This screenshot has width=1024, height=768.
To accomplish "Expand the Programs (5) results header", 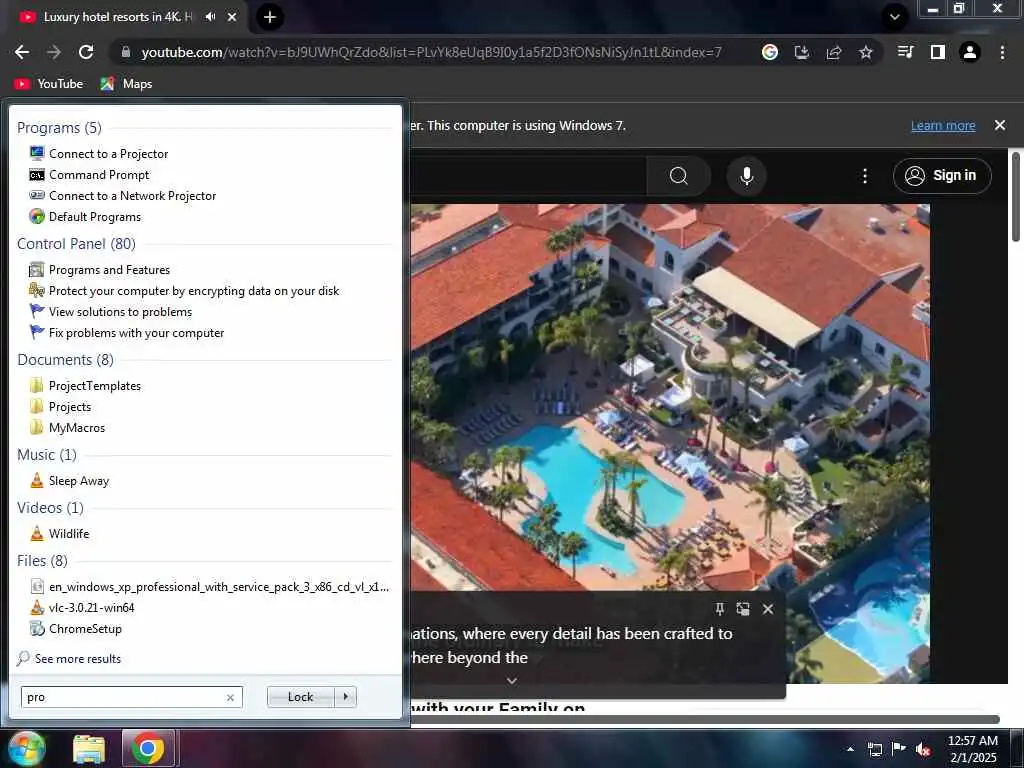I will (59, 127).
